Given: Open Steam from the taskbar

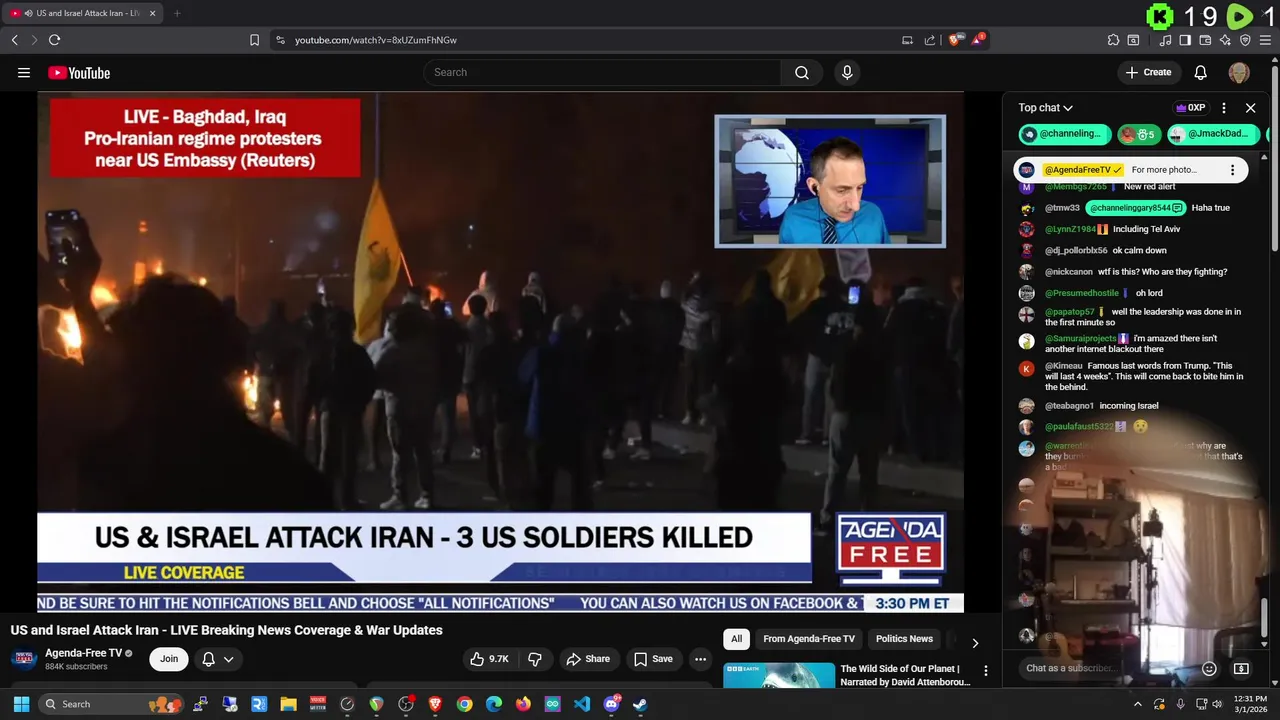Looking at the screenshot, I should [640, 704].
